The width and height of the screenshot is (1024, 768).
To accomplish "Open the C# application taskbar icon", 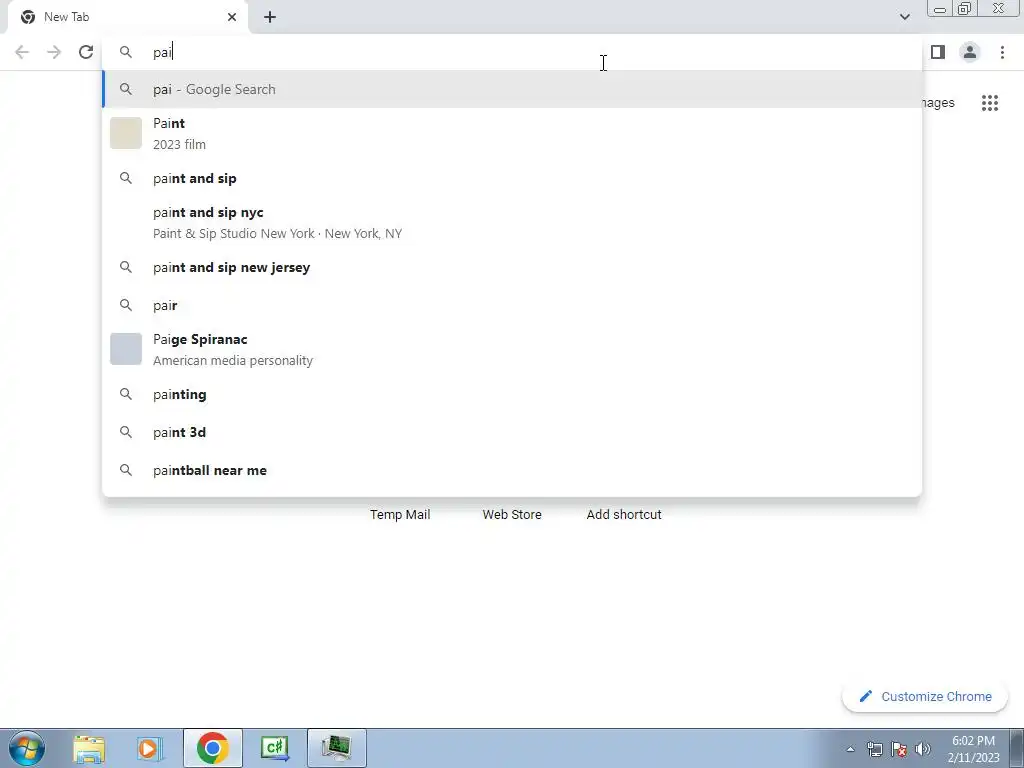I will click(275, 748).
